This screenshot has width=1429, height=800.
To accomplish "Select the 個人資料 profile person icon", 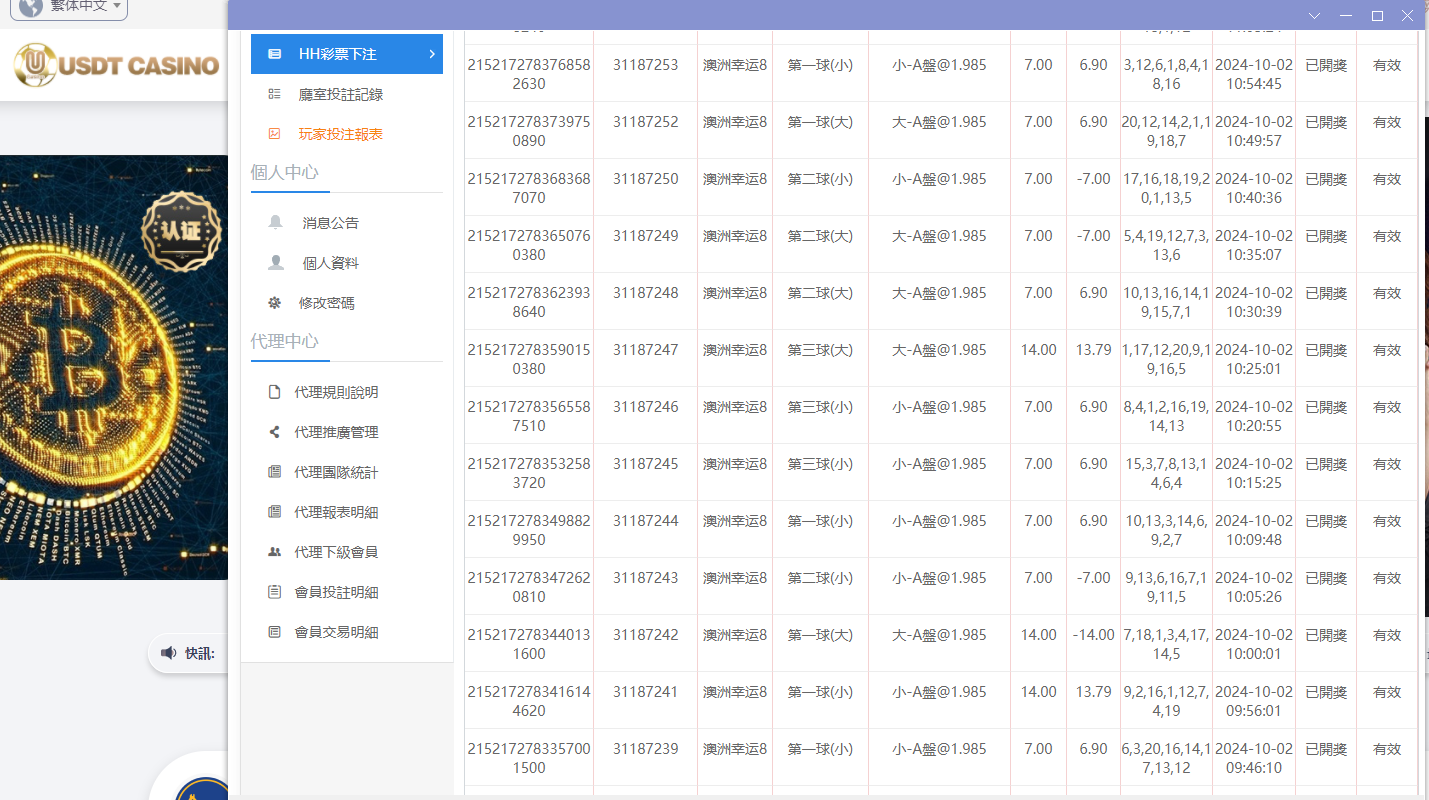I will click(275, 262).
